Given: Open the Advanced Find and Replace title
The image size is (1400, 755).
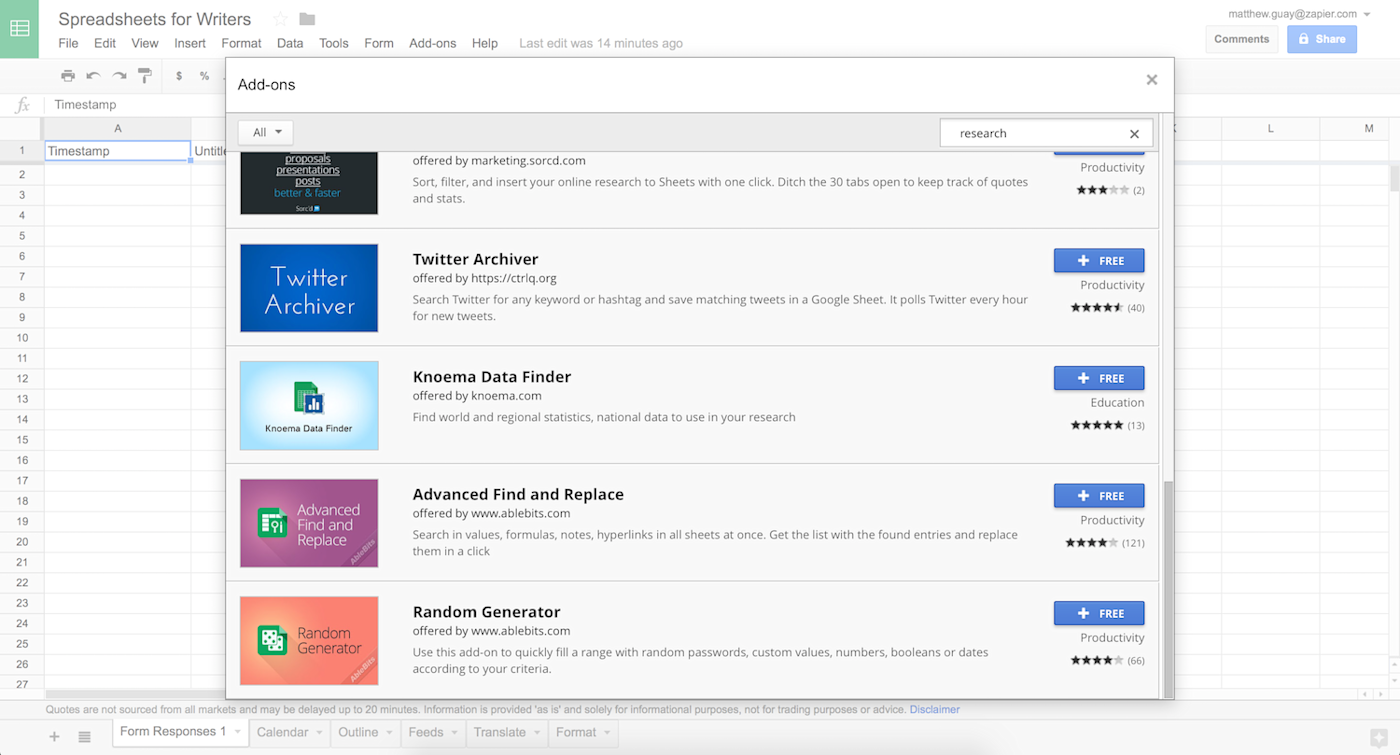Looking at the screenshot, I should coord(518,494).
